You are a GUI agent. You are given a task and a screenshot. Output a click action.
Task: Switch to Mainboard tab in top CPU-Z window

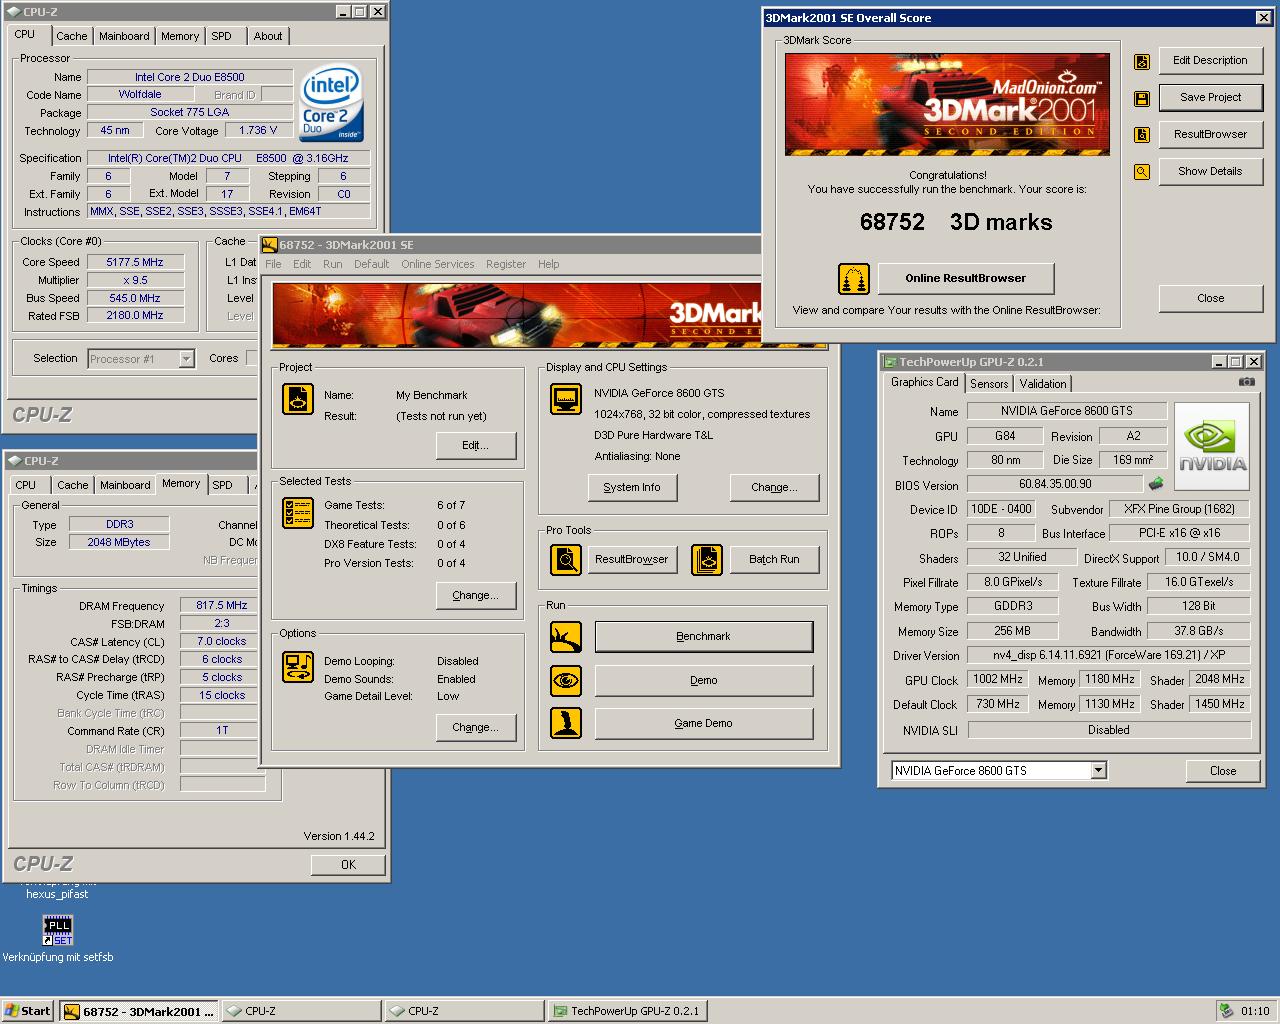pos(124,36)
